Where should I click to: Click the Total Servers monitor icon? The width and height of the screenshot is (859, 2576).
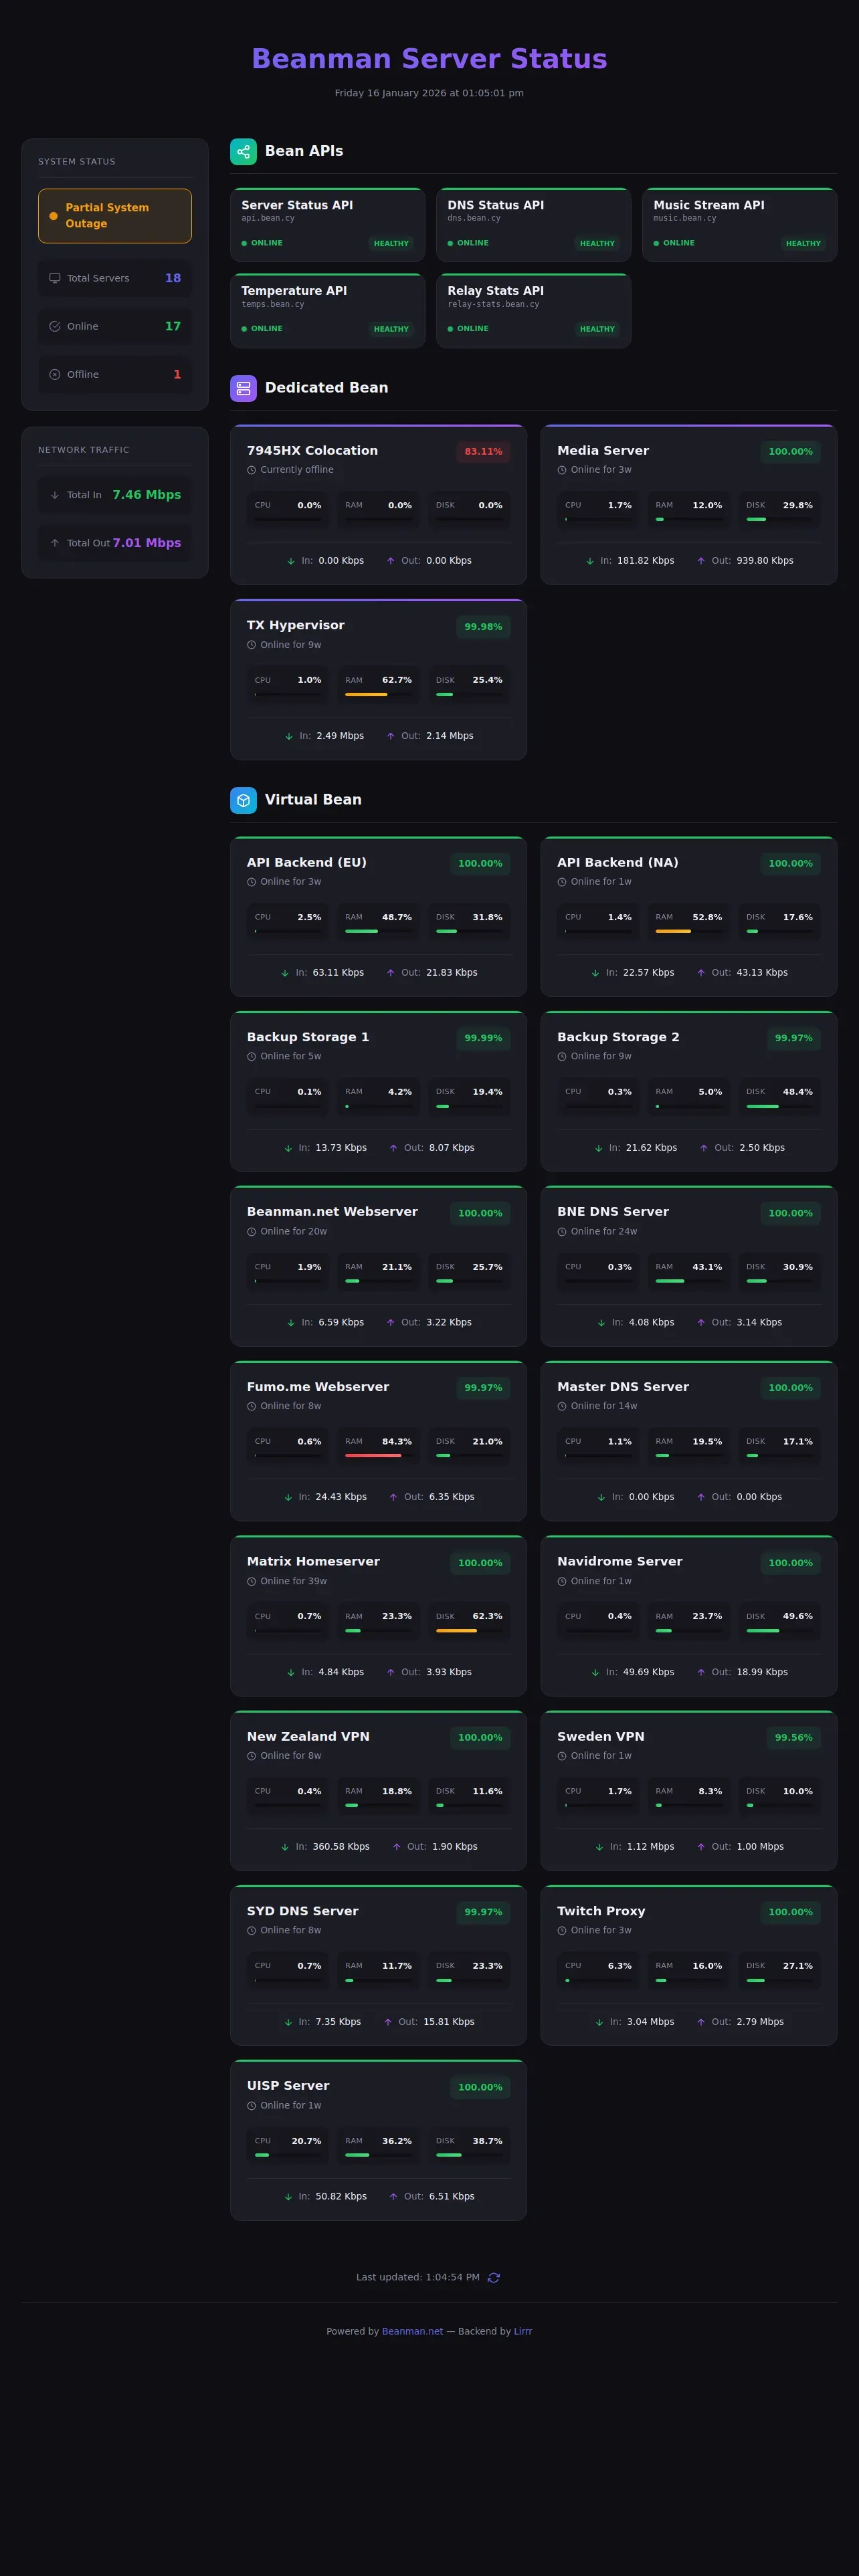[55, 278]
